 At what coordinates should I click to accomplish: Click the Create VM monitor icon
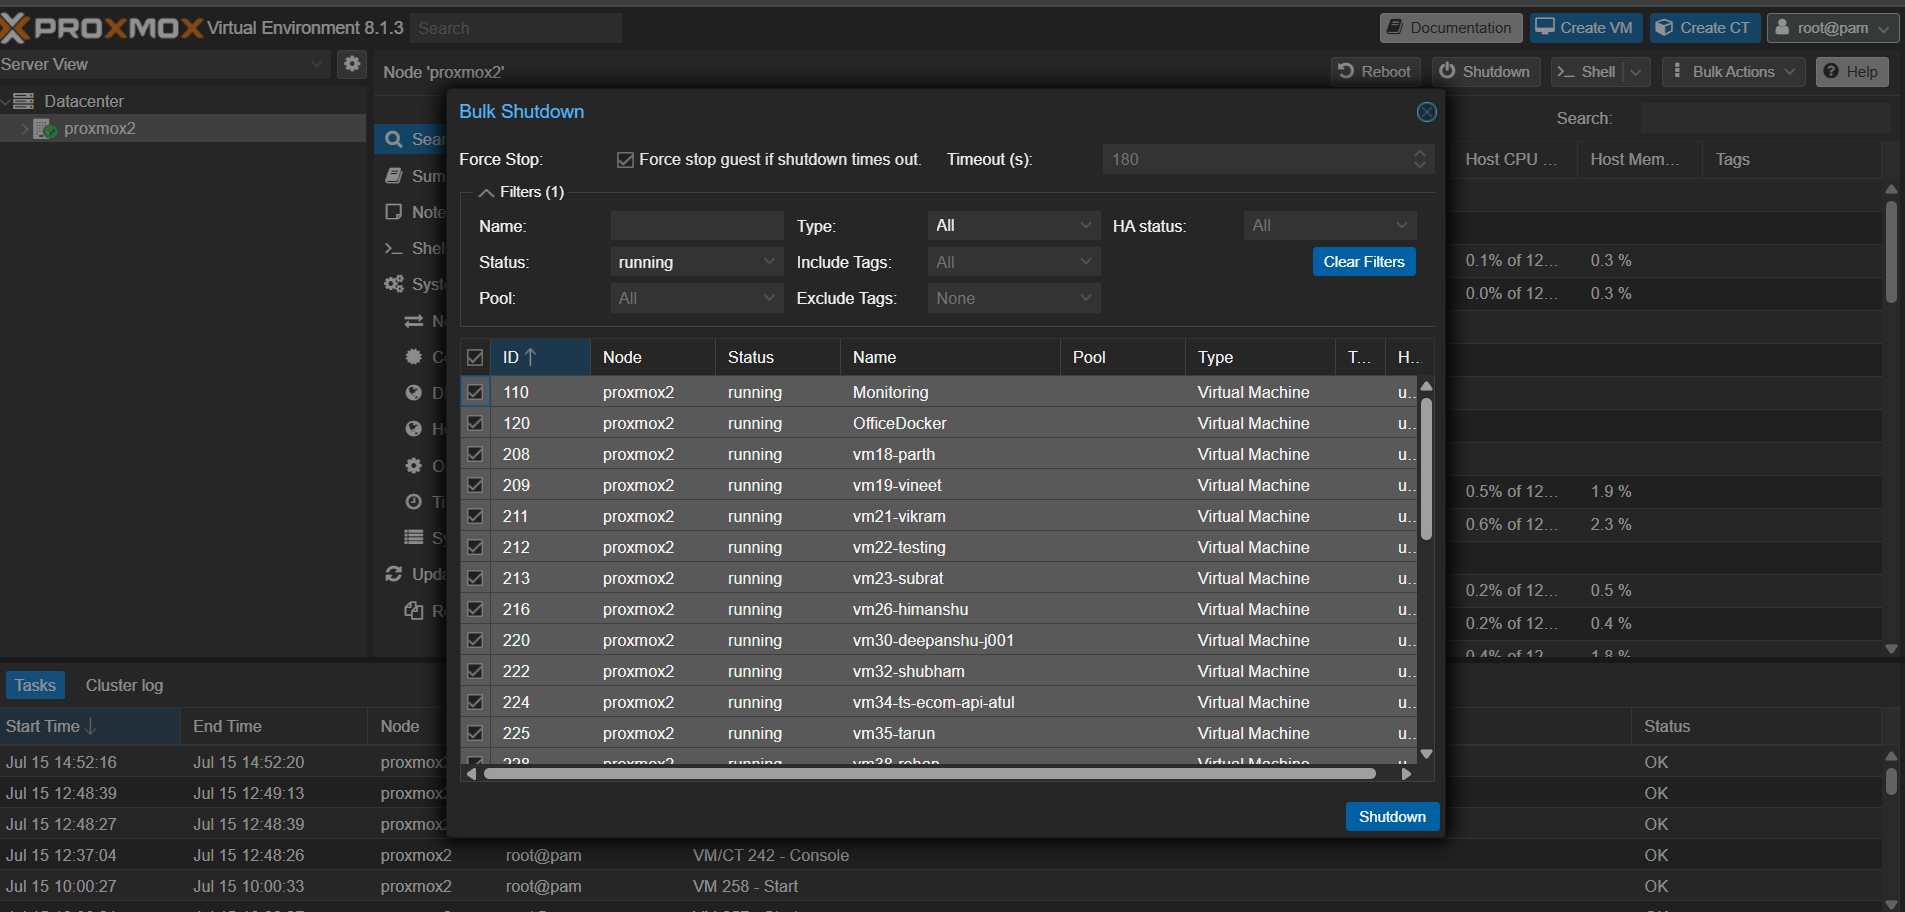(1545, 27)
